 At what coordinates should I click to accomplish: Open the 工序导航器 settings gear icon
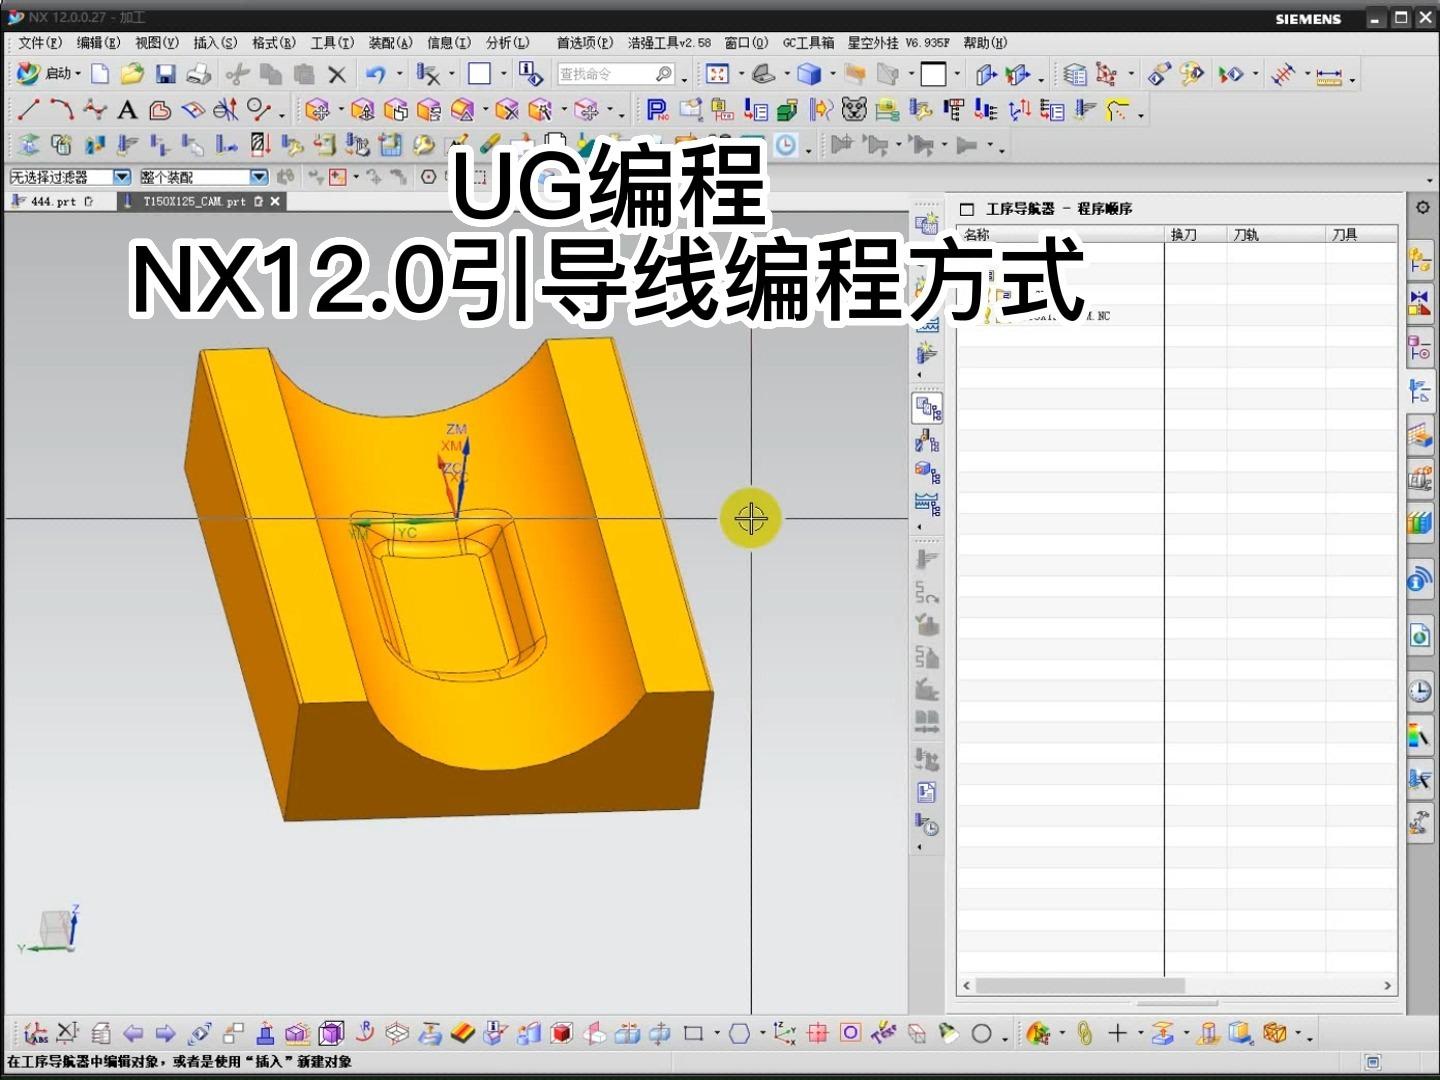coord(1421,207)
